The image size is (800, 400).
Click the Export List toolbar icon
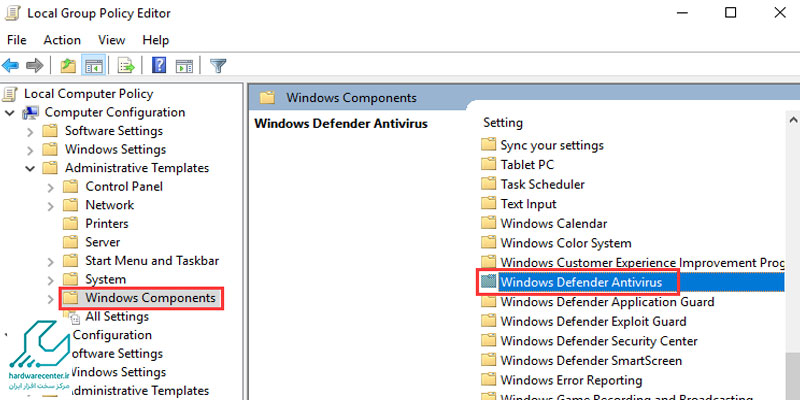[x=126, y=66]
